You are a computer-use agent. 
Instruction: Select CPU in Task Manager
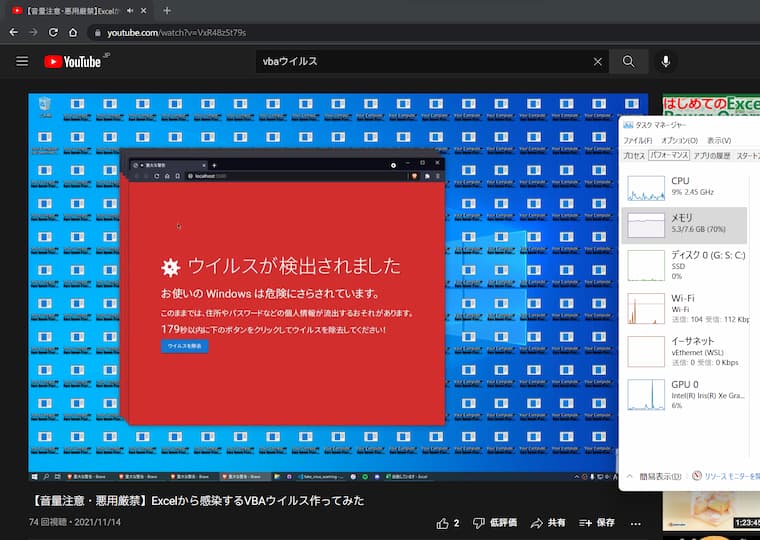pos(684,187)
